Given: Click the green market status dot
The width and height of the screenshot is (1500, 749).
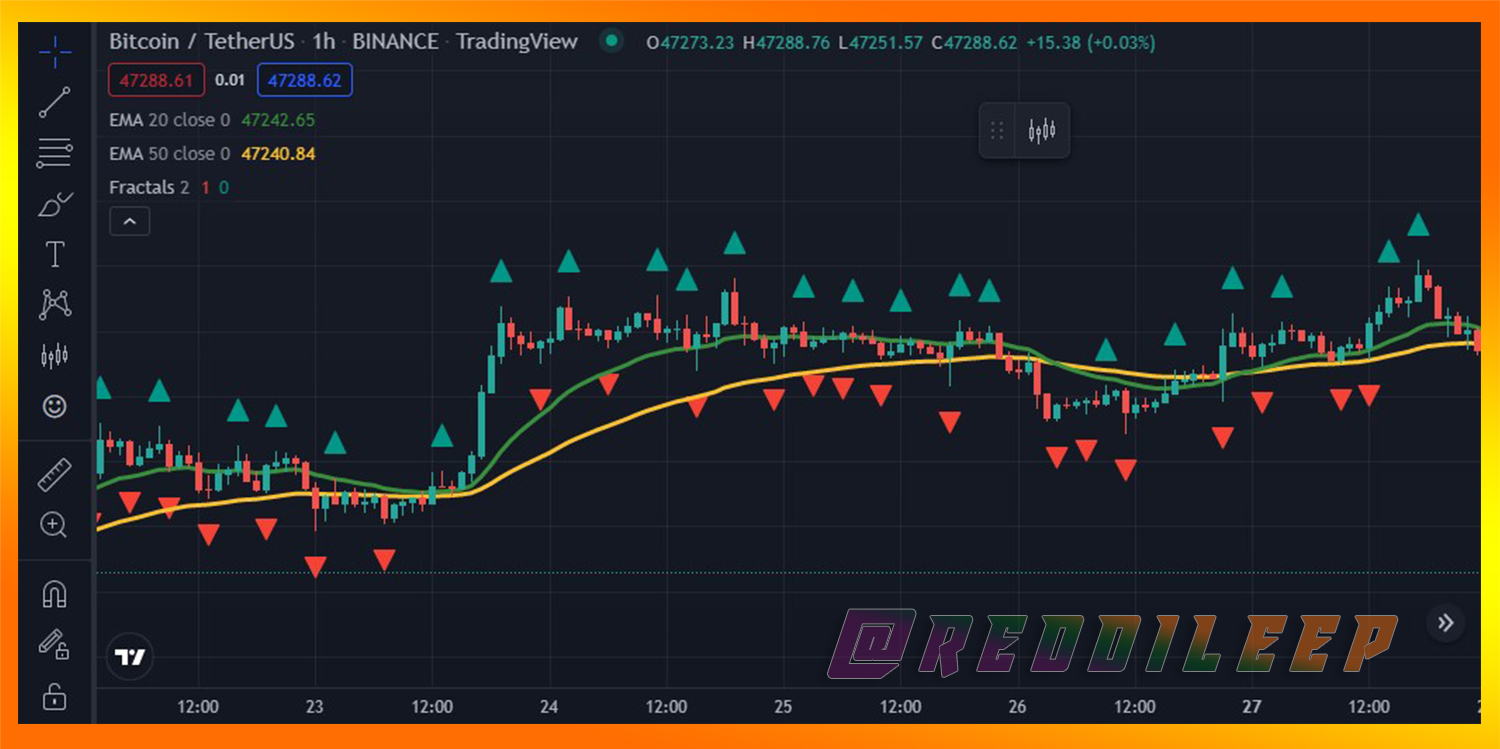Looking at the screenshot, I should 611,42.
